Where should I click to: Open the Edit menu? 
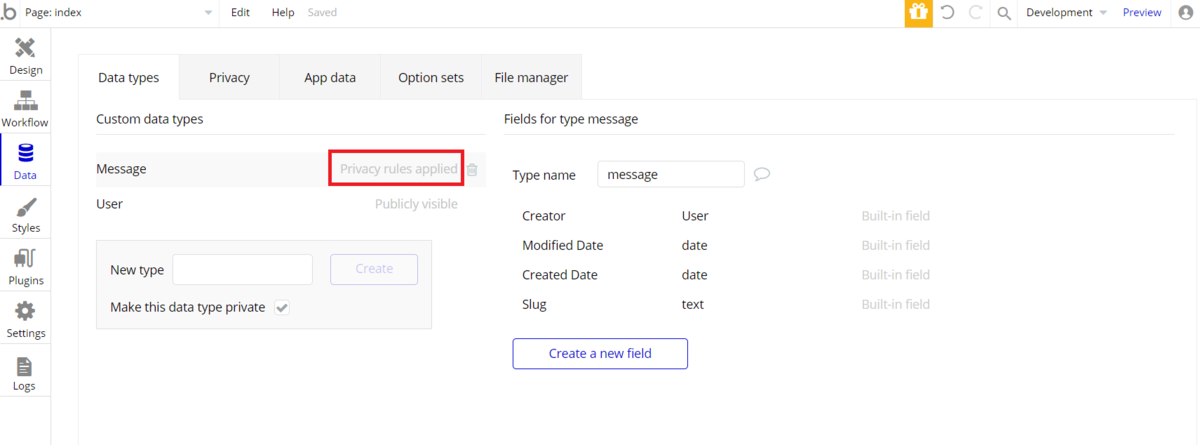point(240,13)
